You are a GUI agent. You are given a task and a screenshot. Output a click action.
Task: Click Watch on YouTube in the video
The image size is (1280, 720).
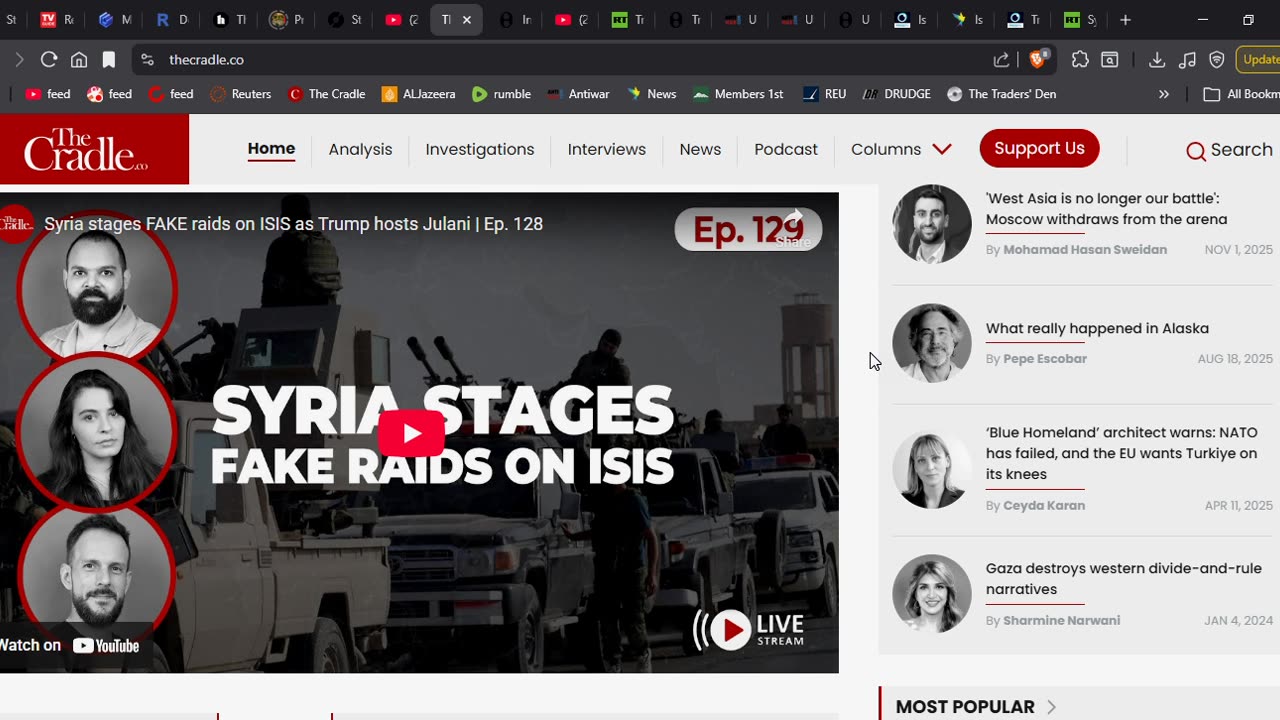70,645
